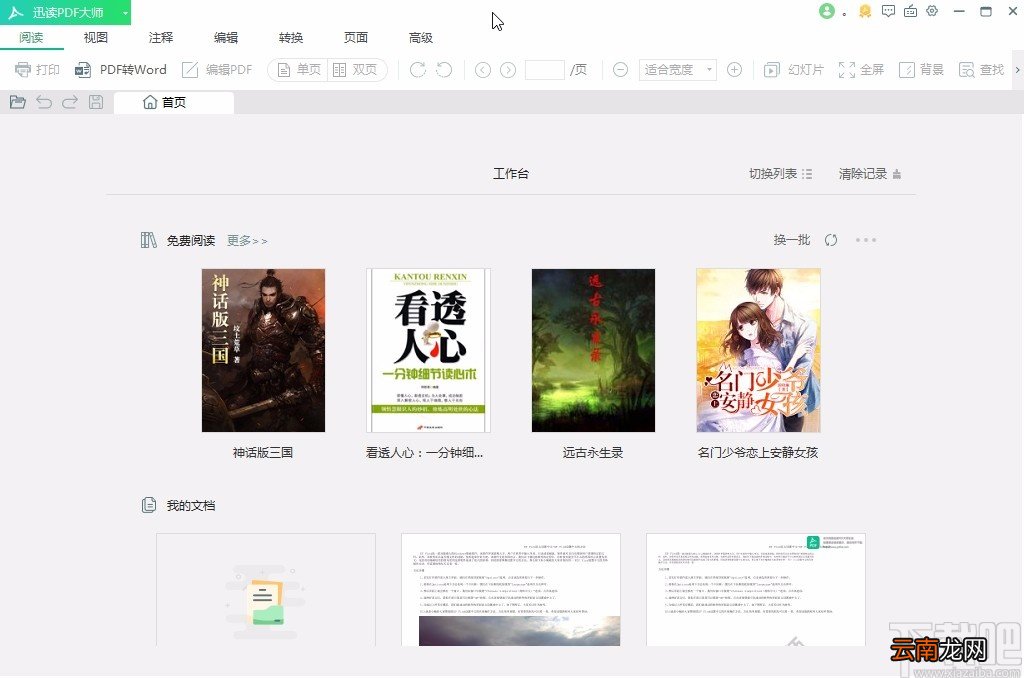Go to previous page arrow
1024x678 pixels.
point(483,69)
